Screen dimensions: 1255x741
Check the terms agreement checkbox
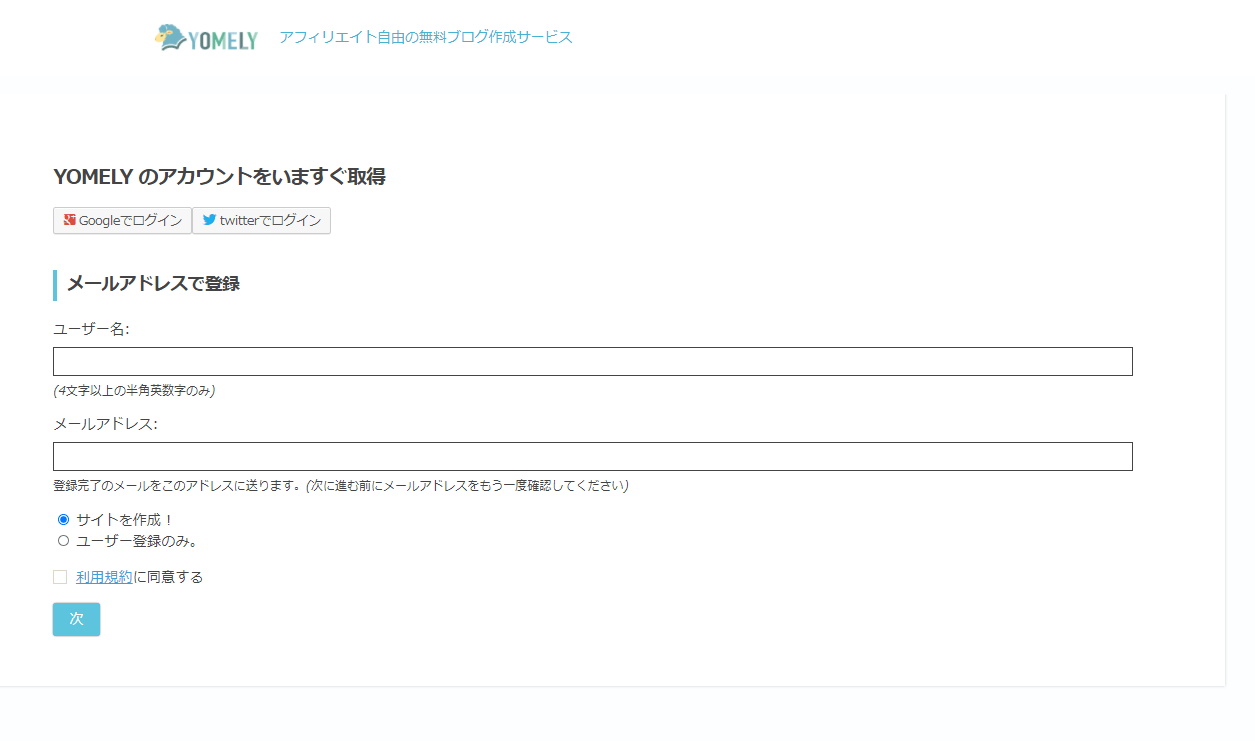(60, 577)
